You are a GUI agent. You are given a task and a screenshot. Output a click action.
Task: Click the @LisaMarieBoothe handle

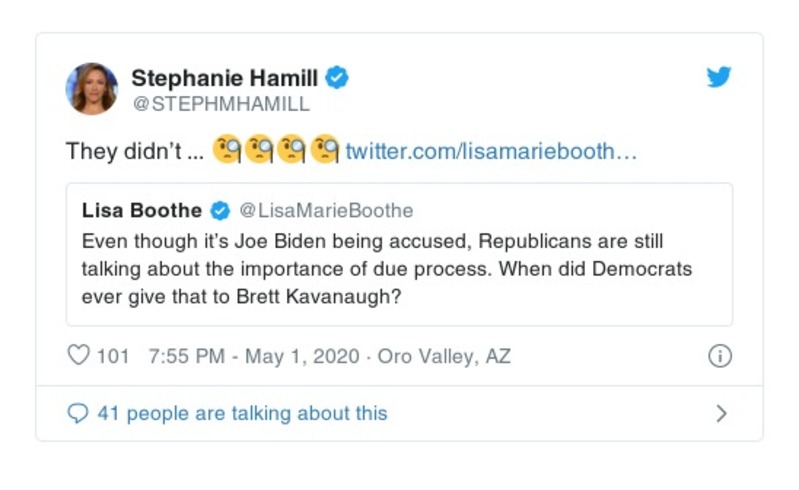[326, 210]
